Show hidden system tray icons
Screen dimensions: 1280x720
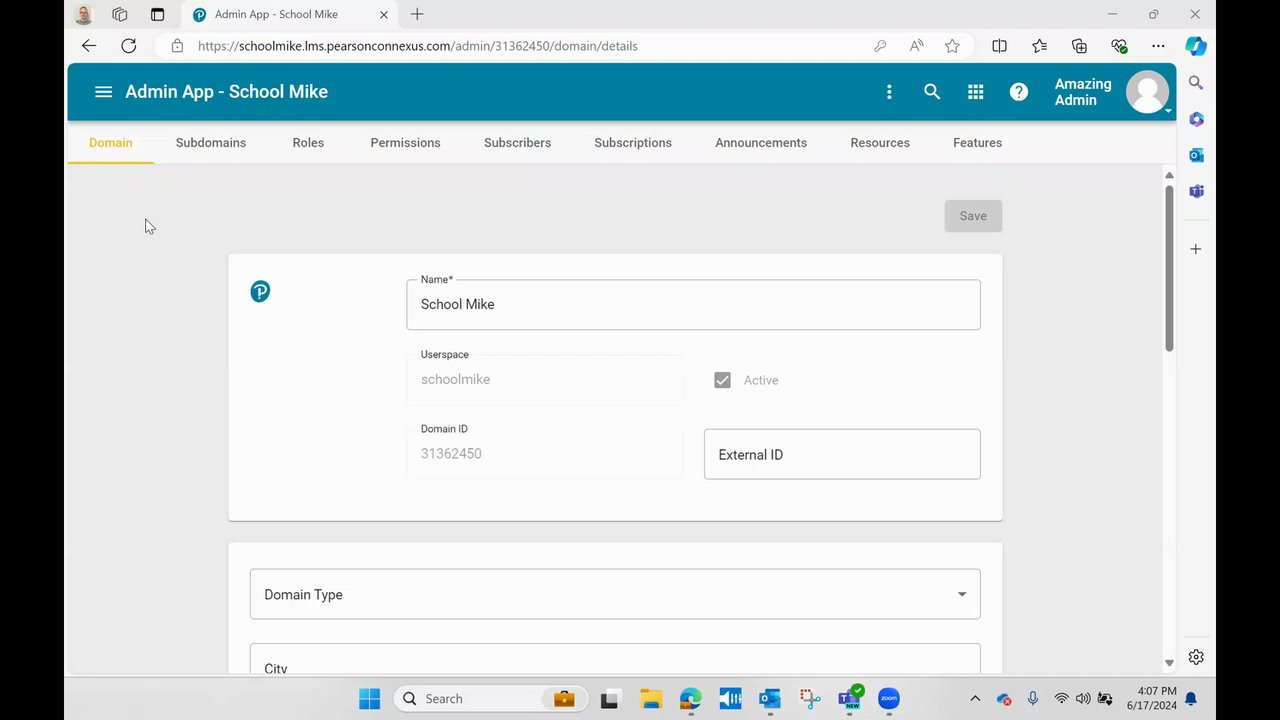point(975,699)
